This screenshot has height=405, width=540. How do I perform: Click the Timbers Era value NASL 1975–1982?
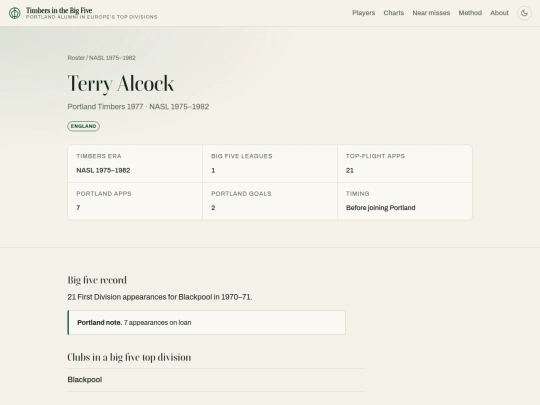tap(103, 170)
